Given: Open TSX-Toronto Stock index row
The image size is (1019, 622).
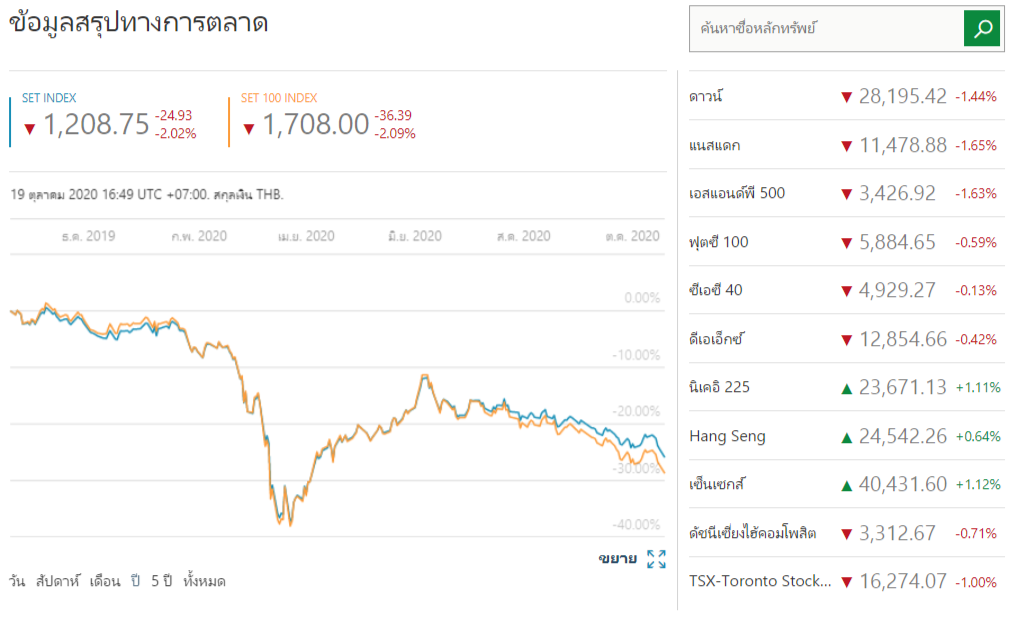Looking at the screenshot, I should pos(759,581).
